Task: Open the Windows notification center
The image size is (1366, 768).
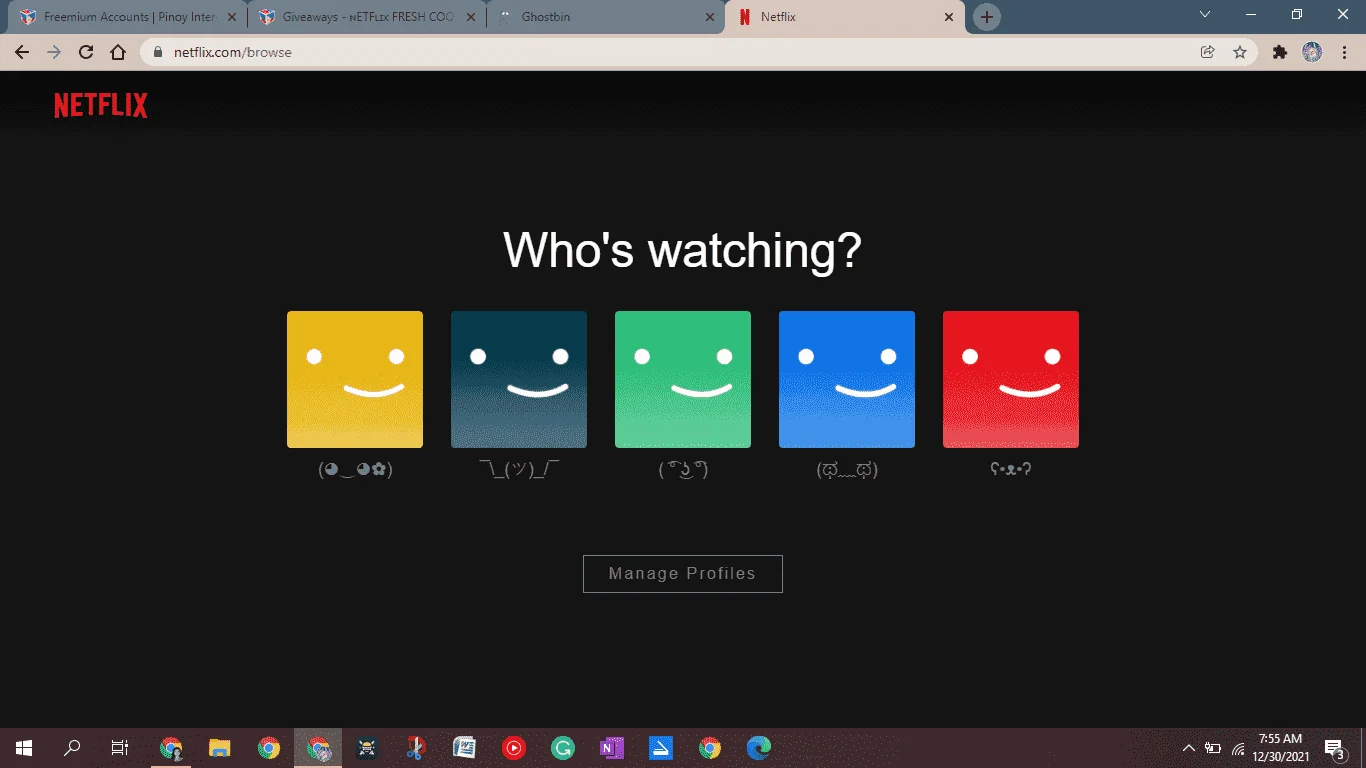Action: 1334,748
